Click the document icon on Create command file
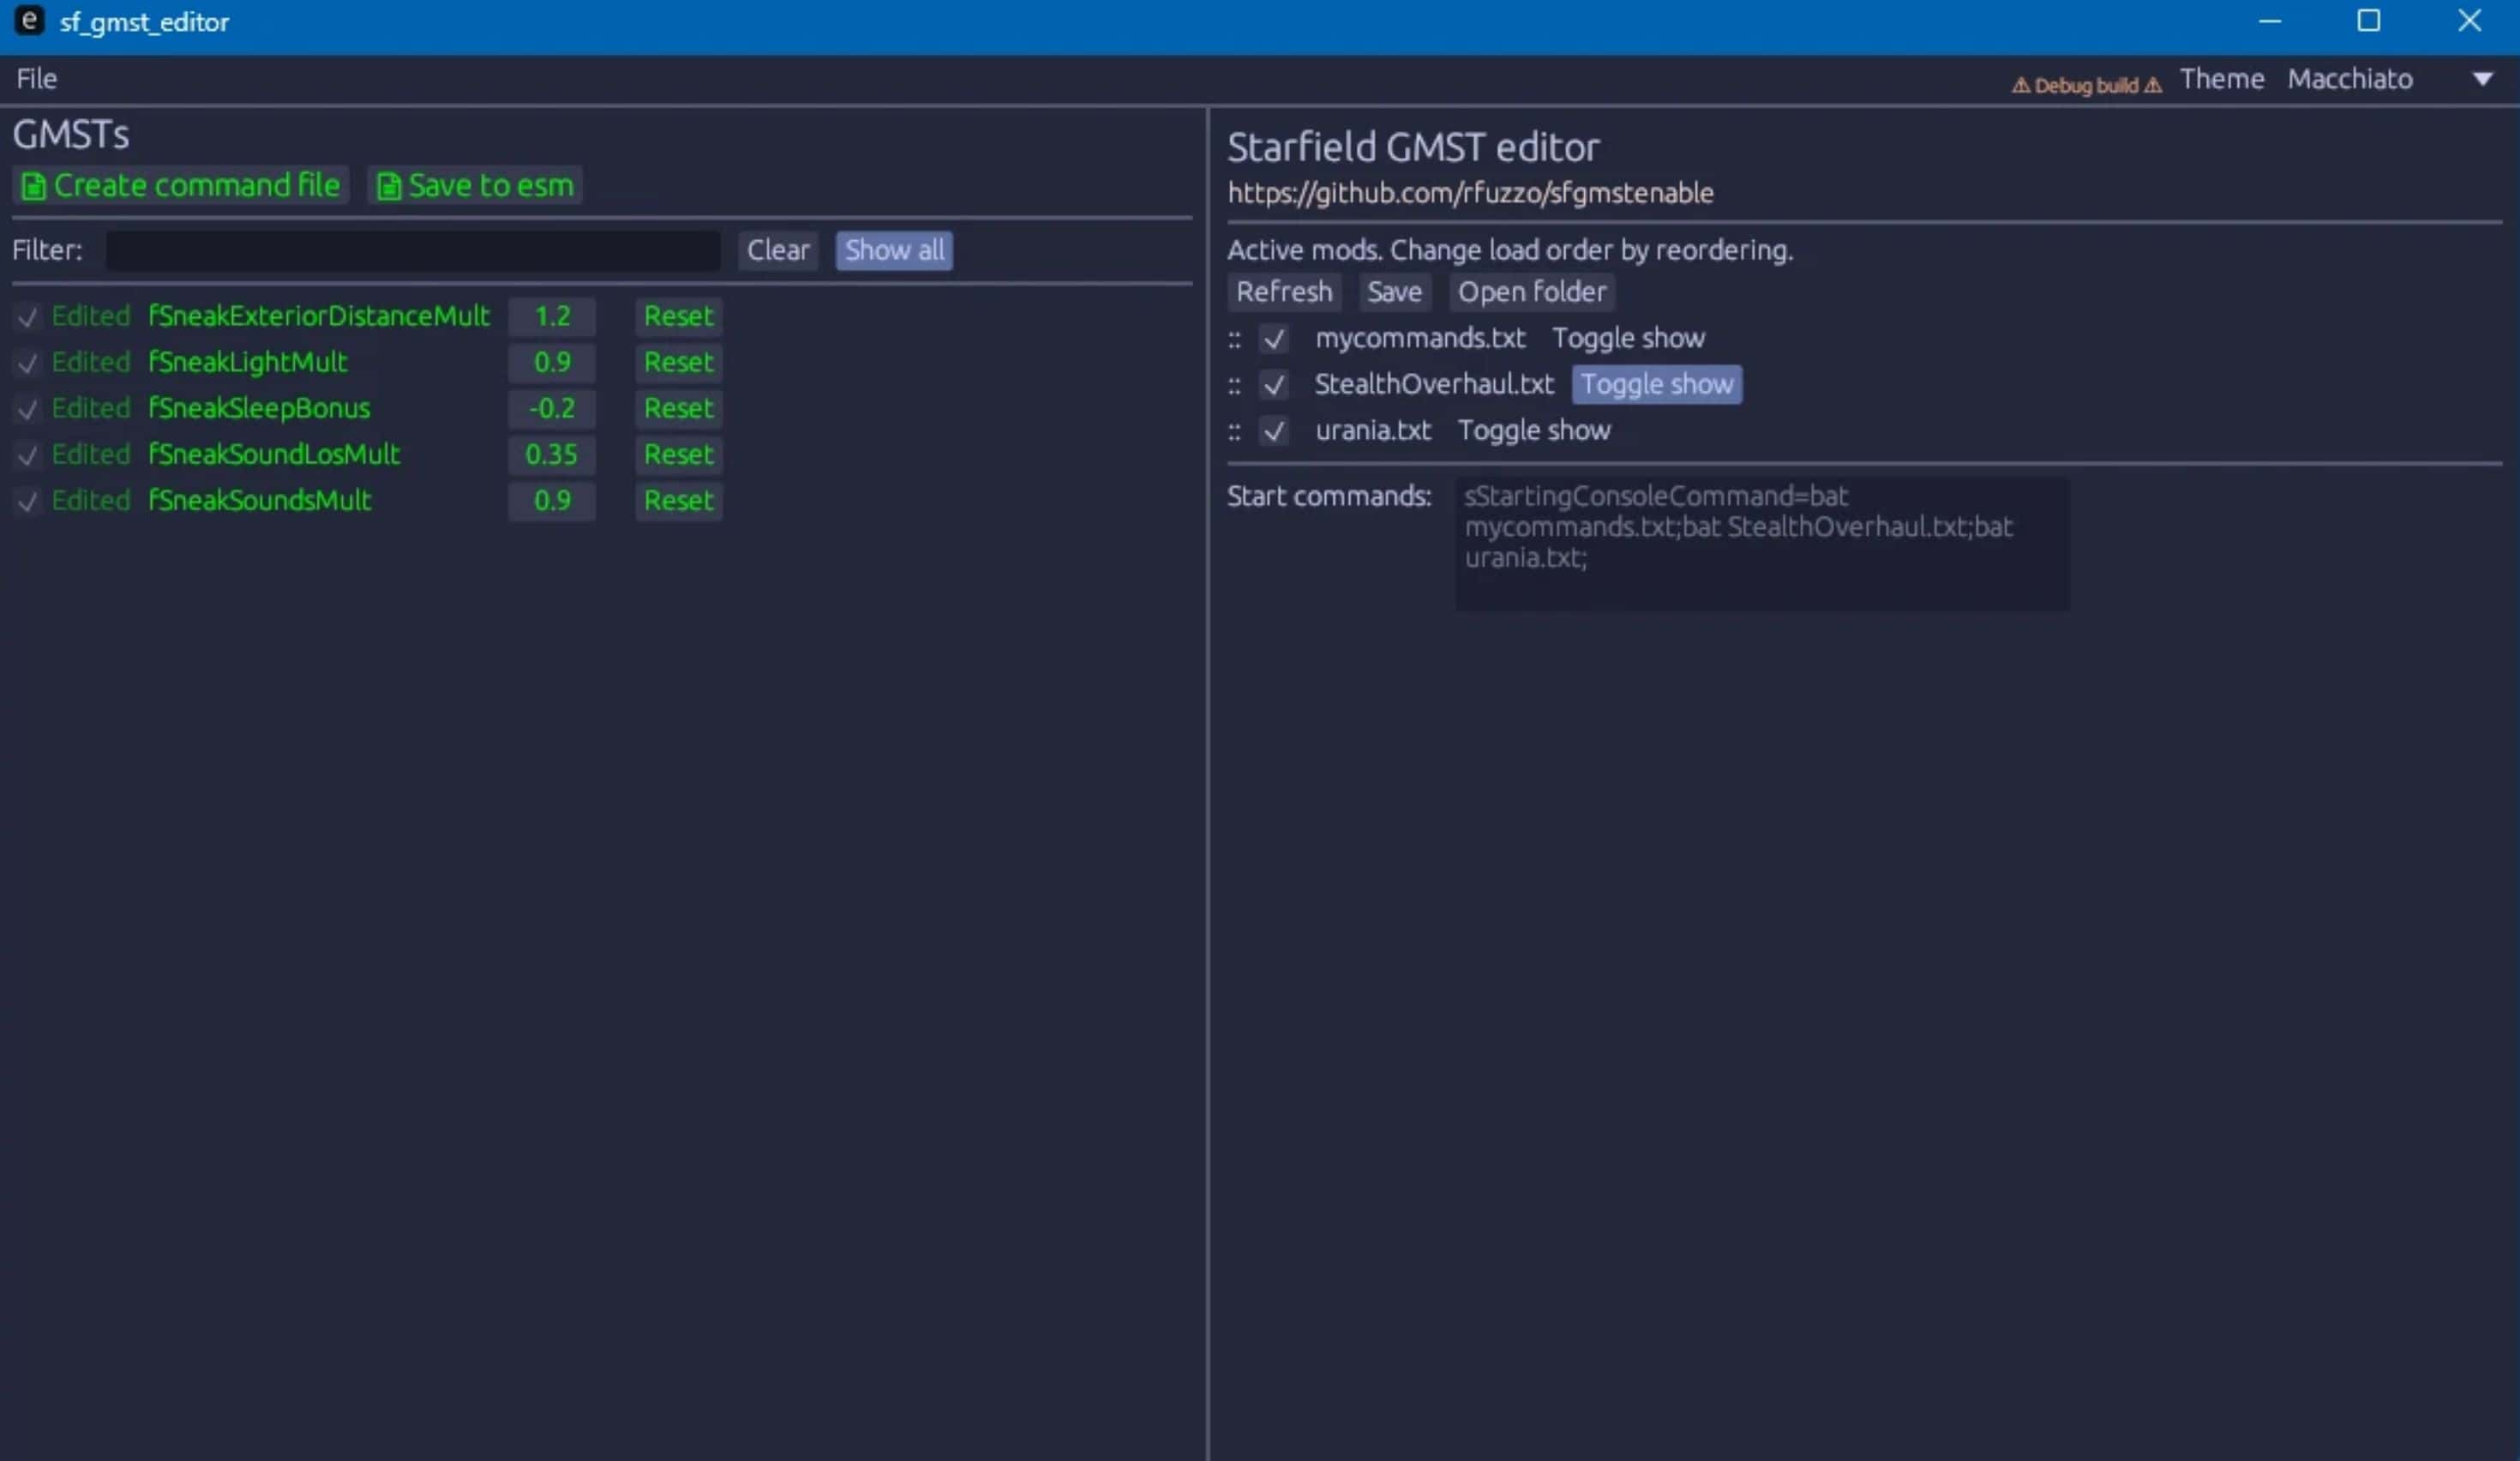 33,185
